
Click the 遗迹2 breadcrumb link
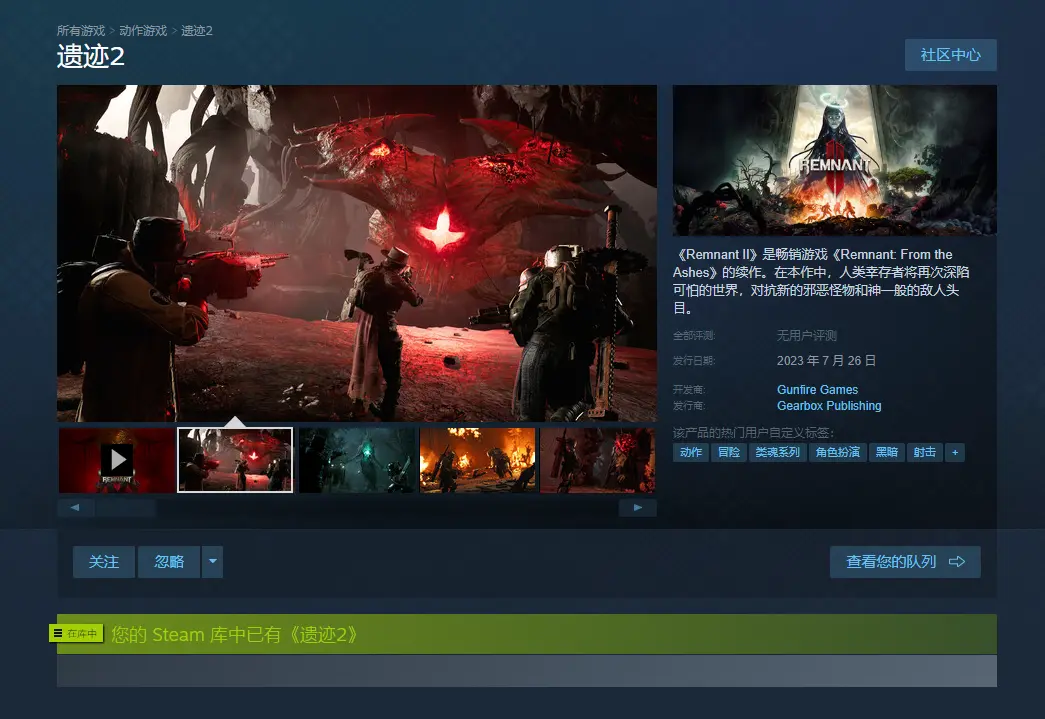[197, 31]
